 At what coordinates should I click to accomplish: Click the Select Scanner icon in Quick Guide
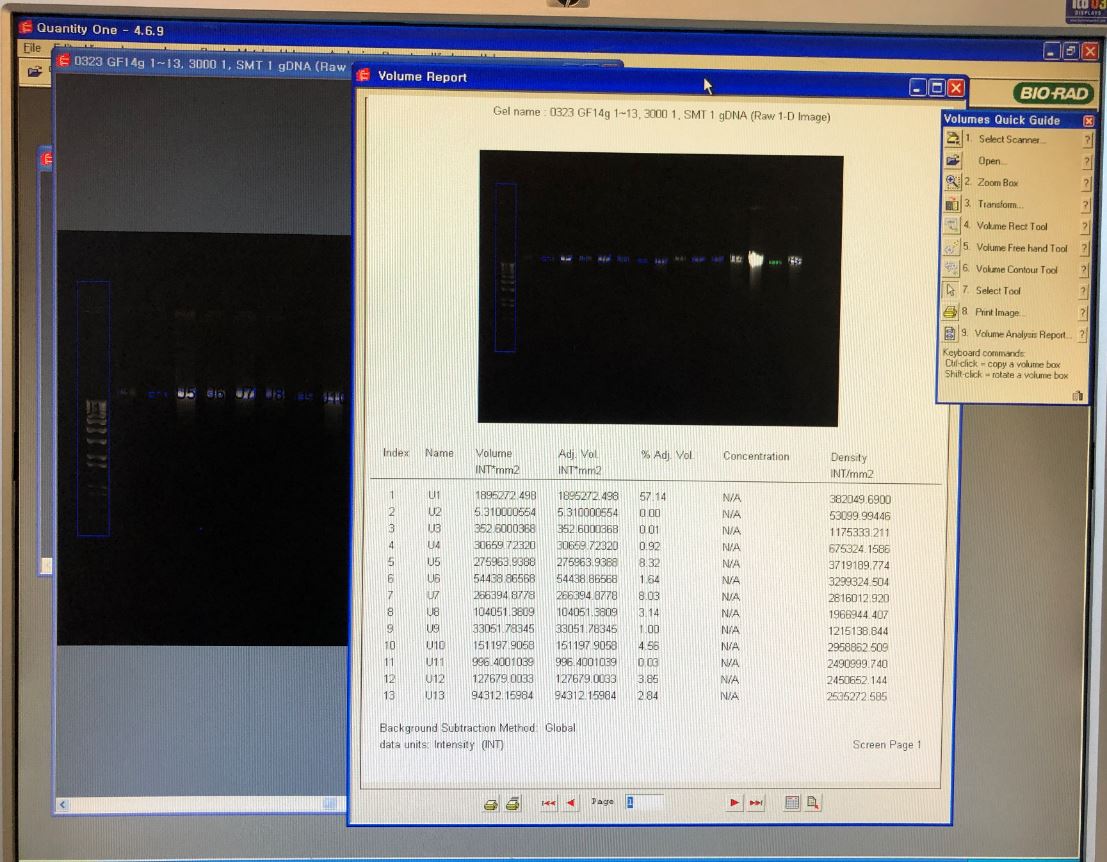pyautogui.click(x=952, y=139)
